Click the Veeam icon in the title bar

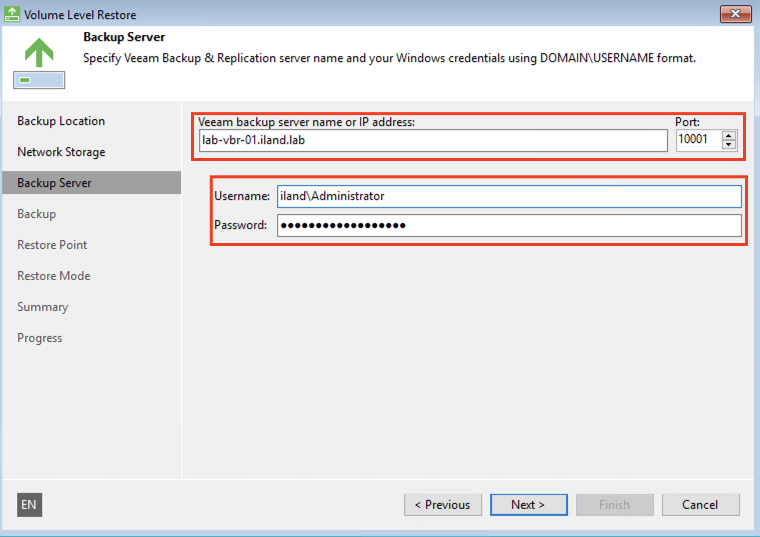point(12,15)
